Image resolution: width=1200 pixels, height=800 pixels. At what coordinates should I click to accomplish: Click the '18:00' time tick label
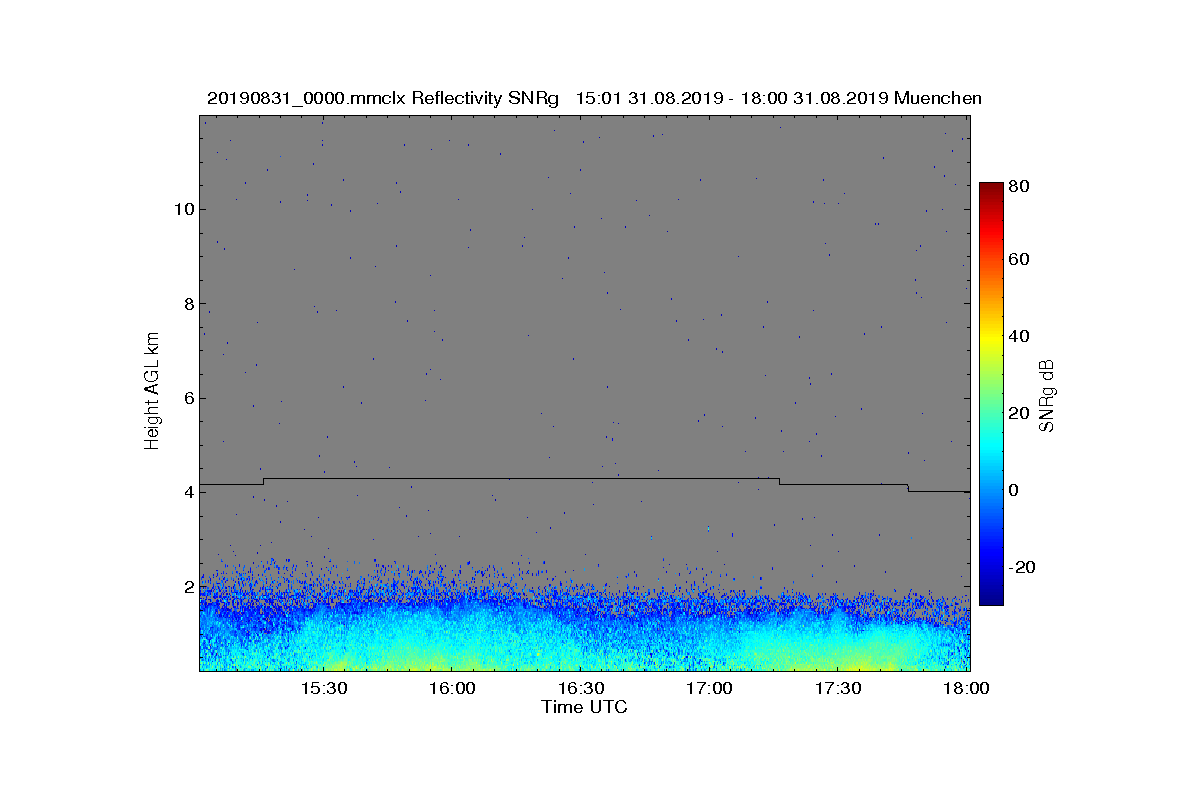pyautogui.click(x=967, y=688)
